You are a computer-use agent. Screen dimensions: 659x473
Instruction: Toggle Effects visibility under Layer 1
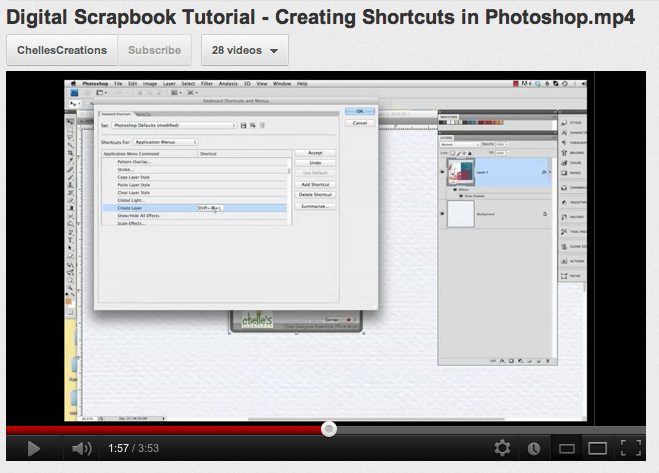click(x=455, y=190)
